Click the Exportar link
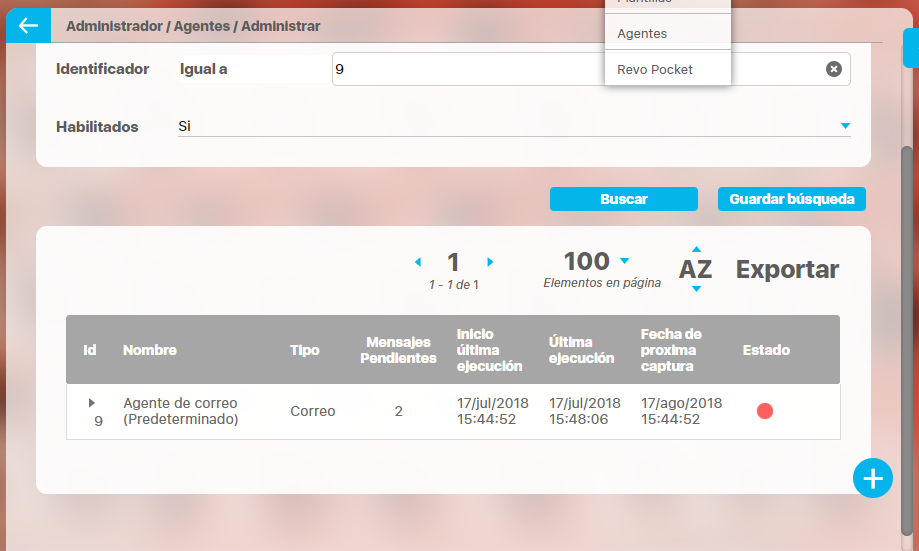 pos(787,269)
